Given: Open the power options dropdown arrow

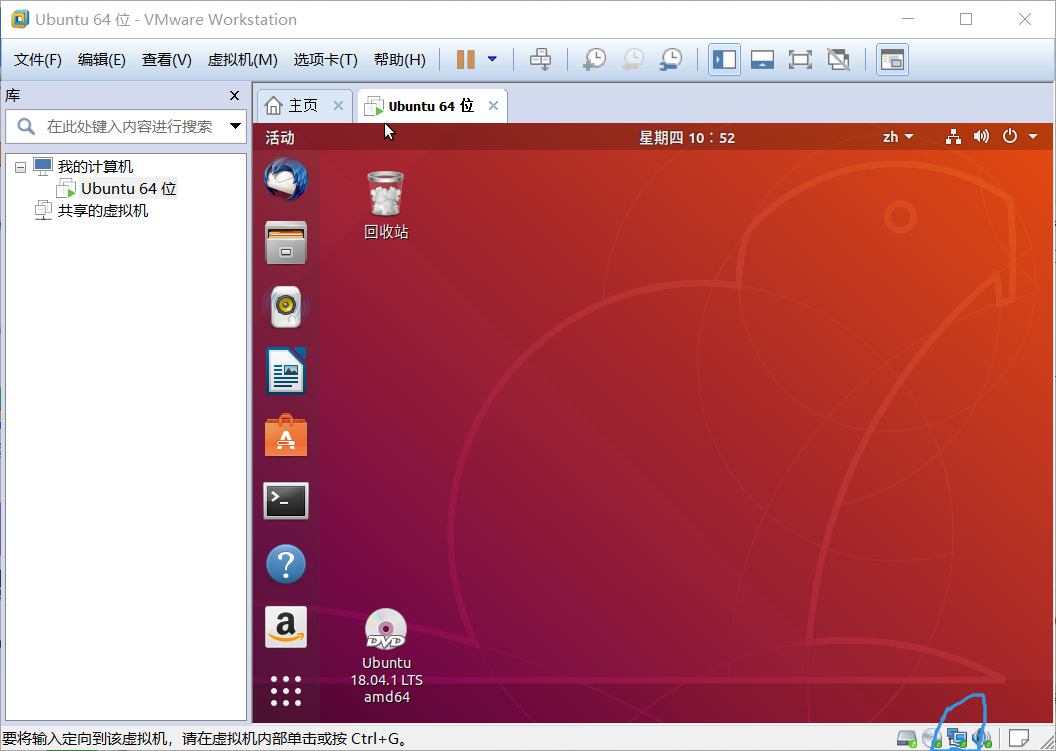Looking at the screenshot, I should tap(492, 59).
